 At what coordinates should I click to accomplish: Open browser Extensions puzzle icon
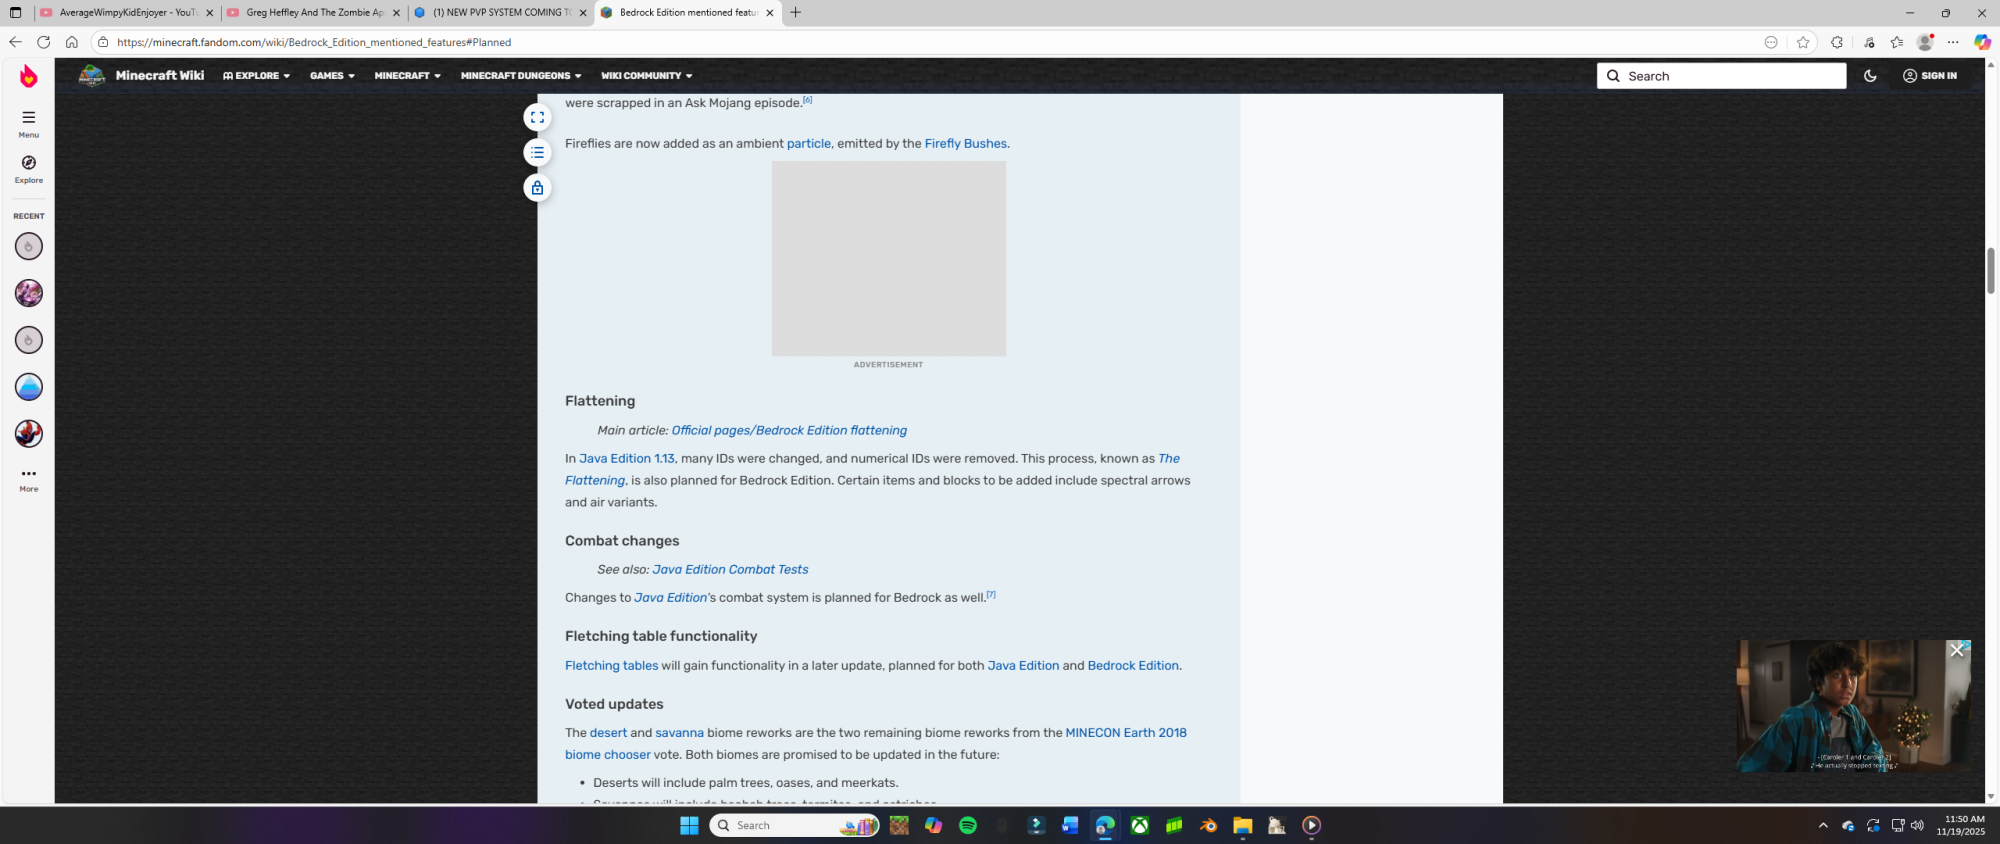1837,42
